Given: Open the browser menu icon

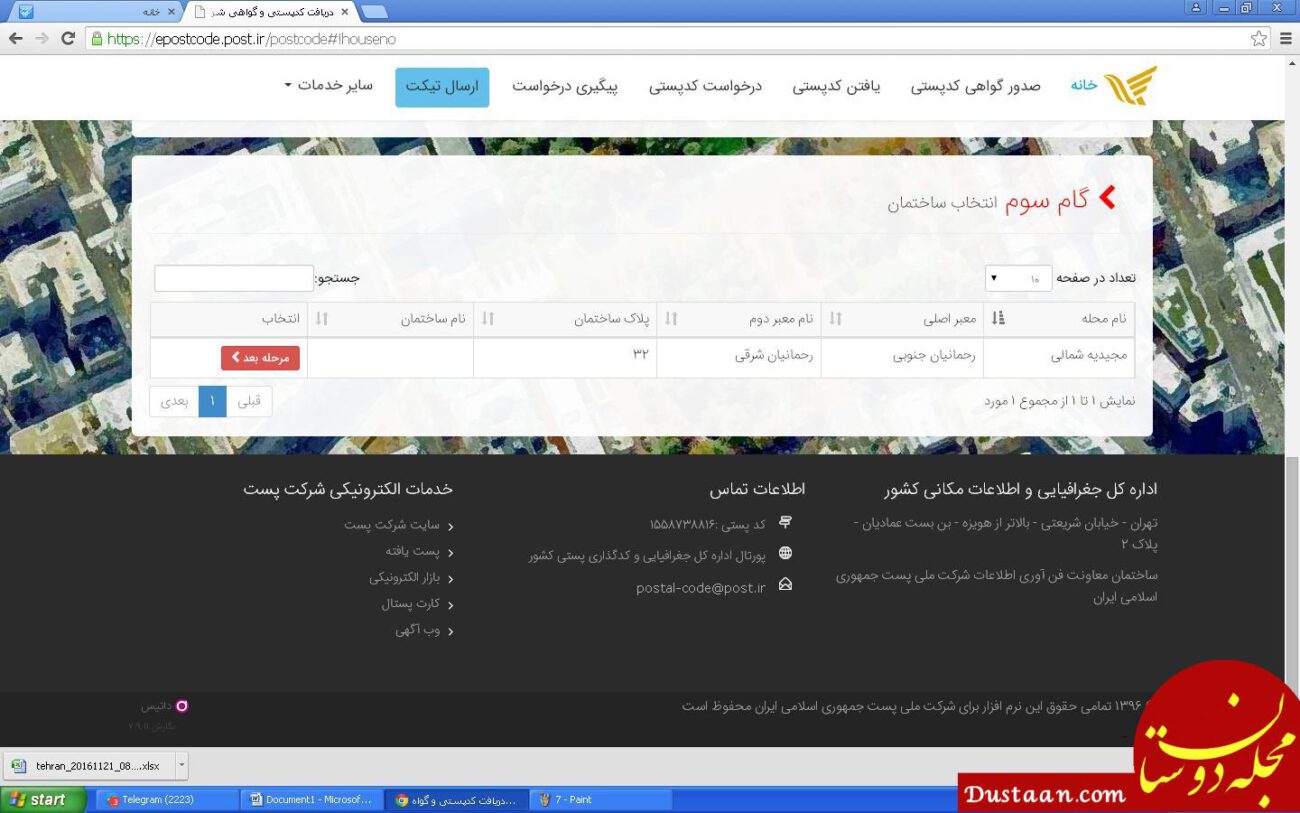Looking at the screenshot, I should coord(1285,39).
